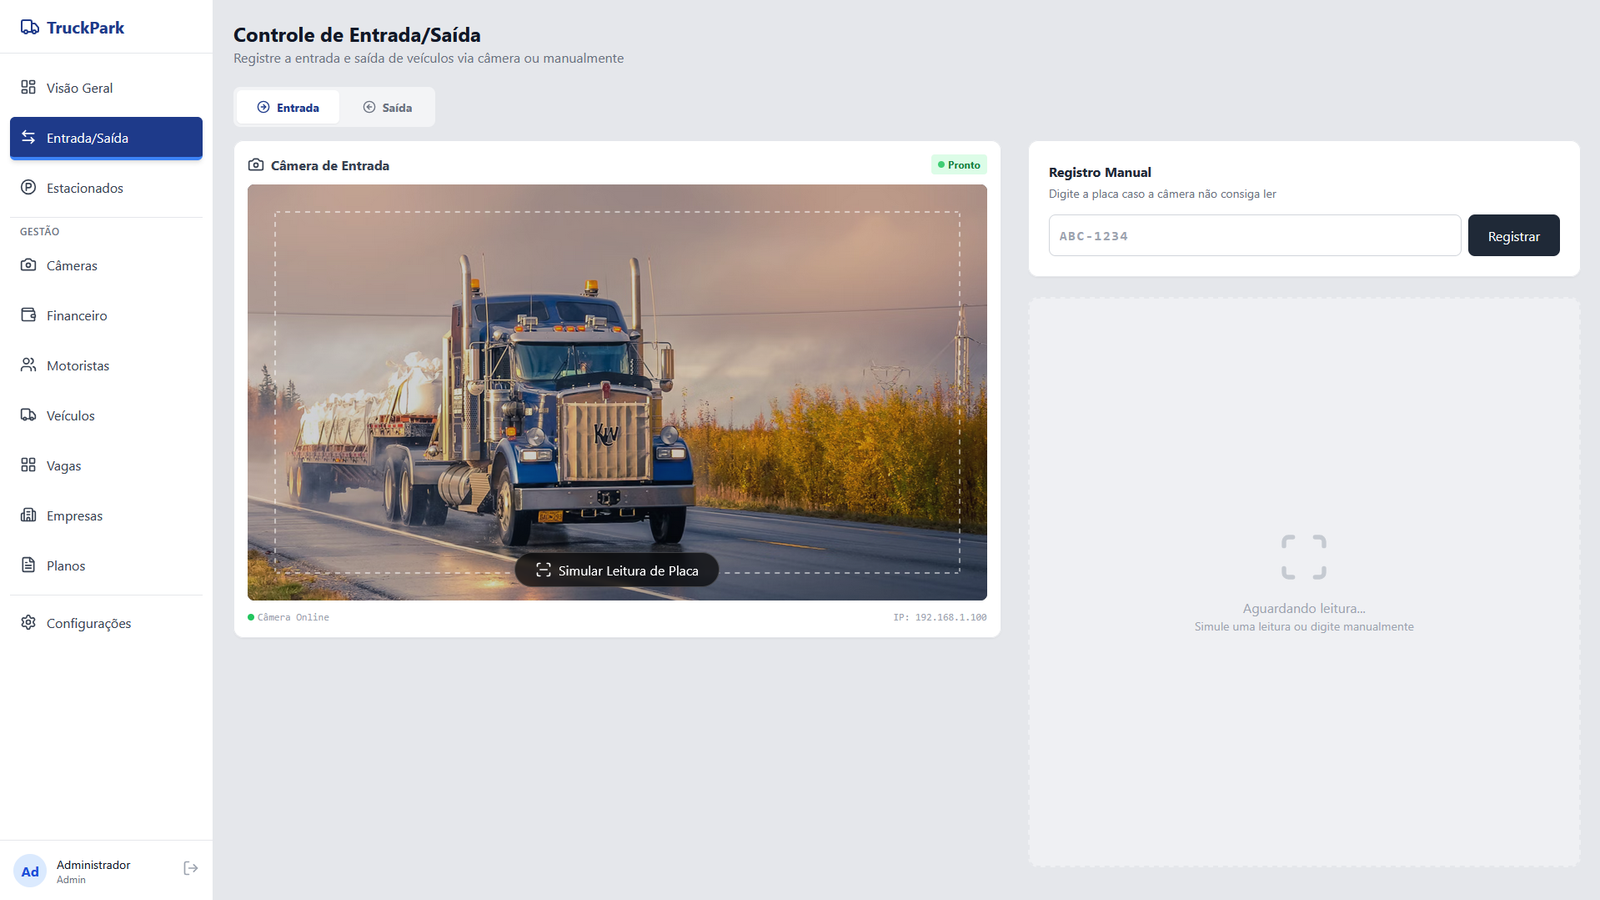Click the Motoristas icon
Screen dimensions: 1600x900
[29, 365]
